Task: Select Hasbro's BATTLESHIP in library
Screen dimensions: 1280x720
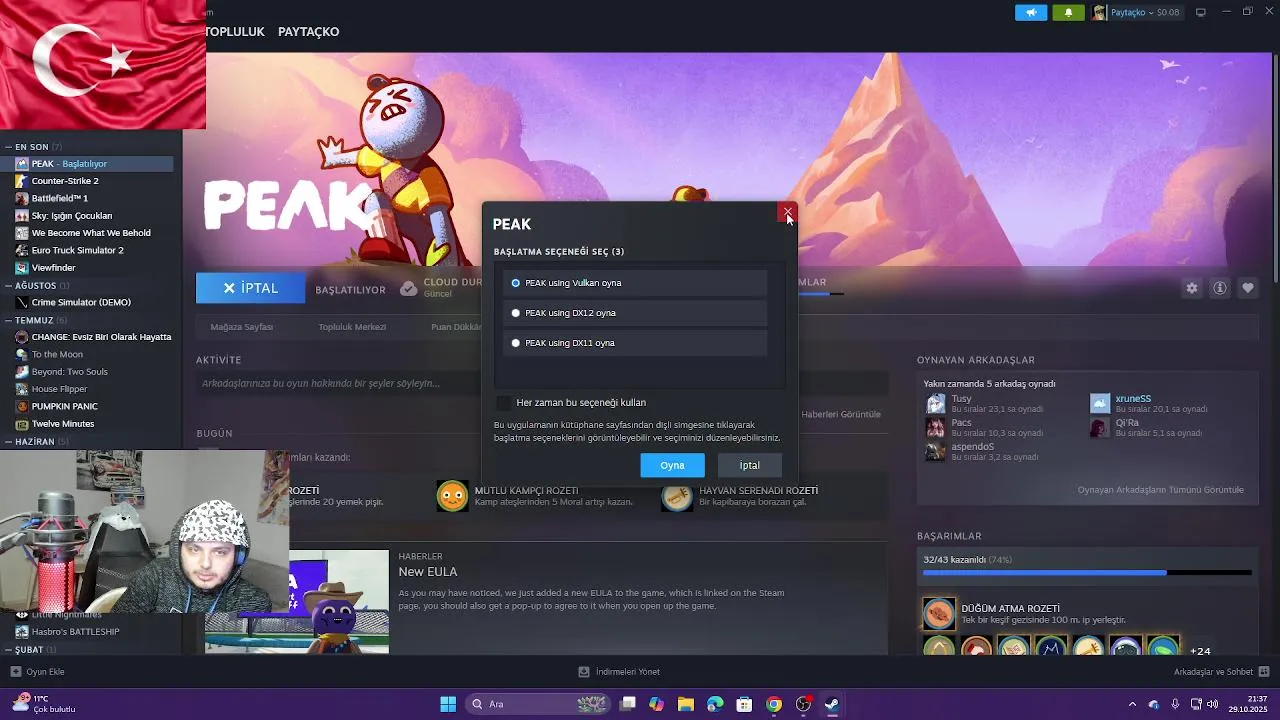Action: click(75, 632)
